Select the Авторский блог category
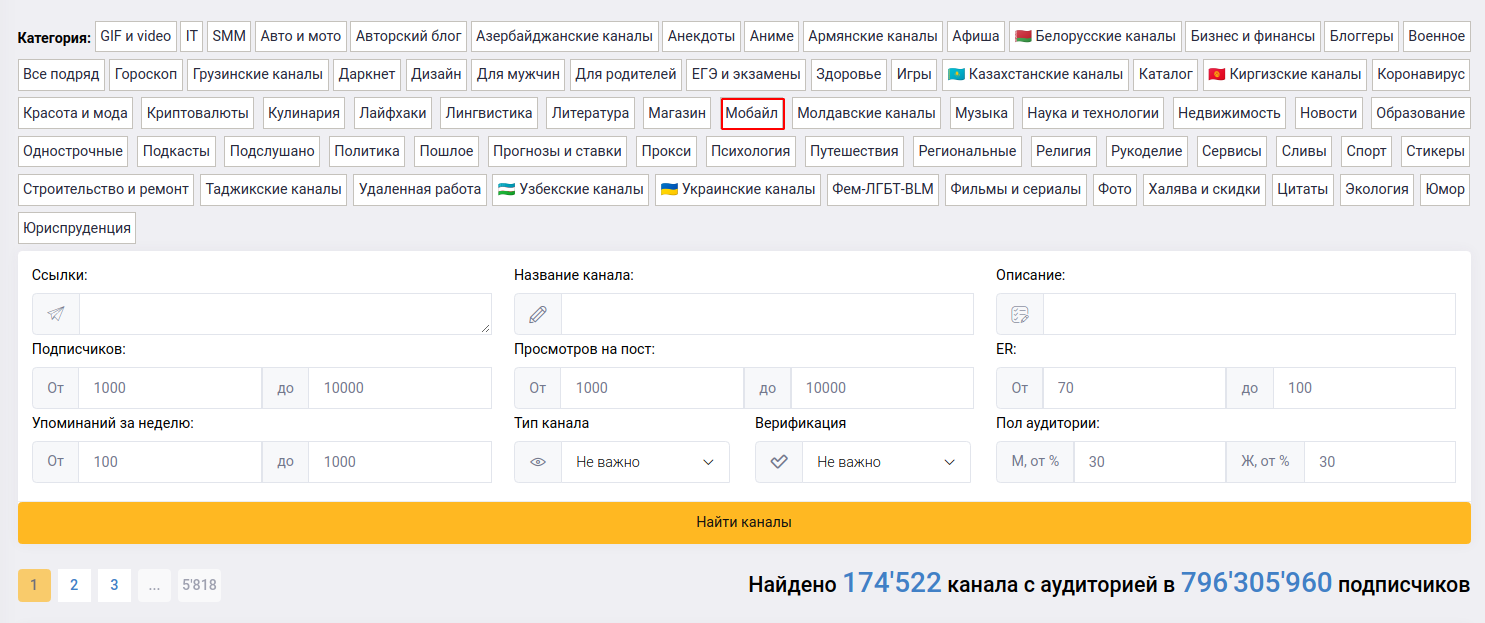 click(408, 36)
